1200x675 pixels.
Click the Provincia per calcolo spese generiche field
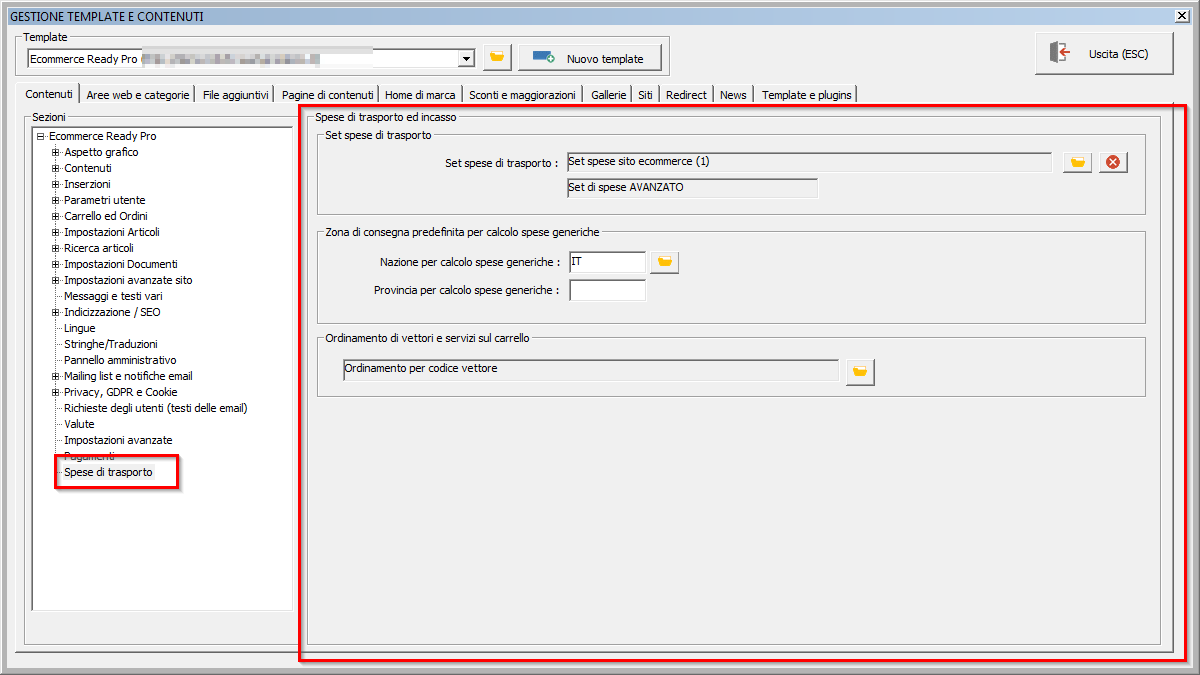tap(607, 291)
